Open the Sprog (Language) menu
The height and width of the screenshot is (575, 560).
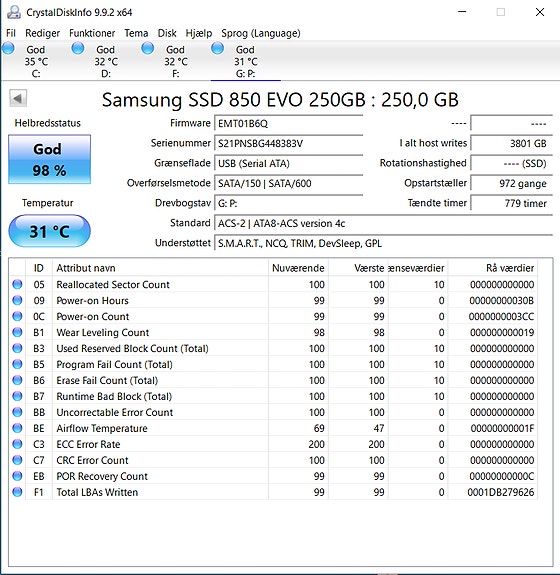(261, 33)
